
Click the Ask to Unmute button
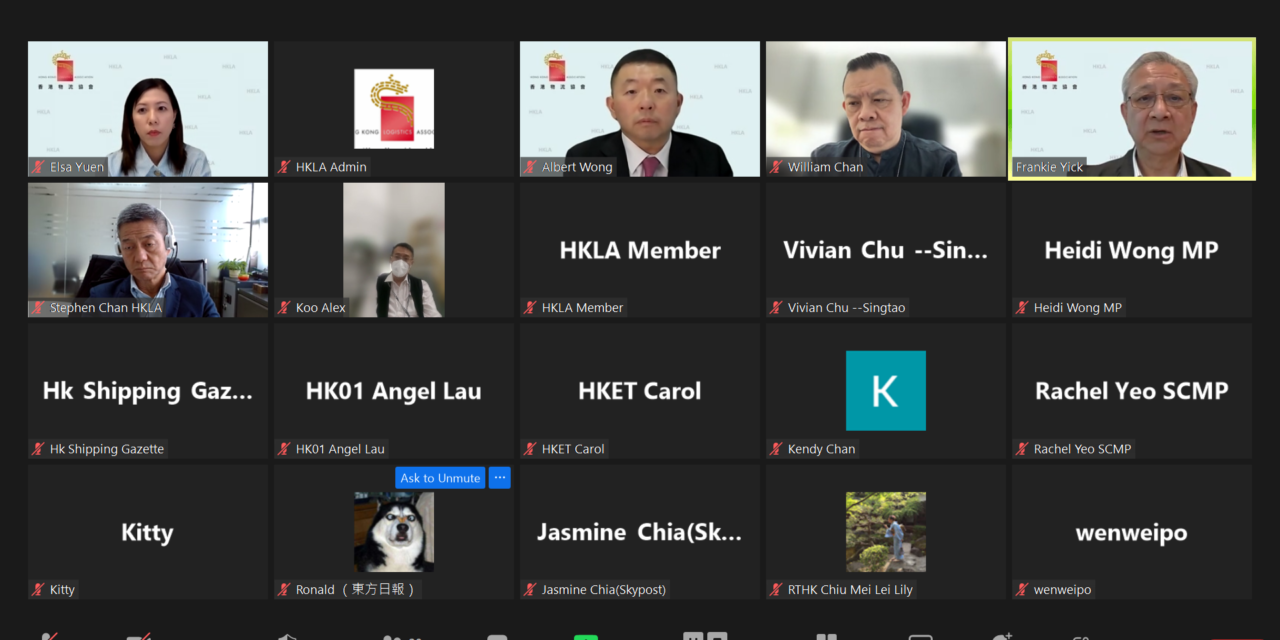(440, 478)
